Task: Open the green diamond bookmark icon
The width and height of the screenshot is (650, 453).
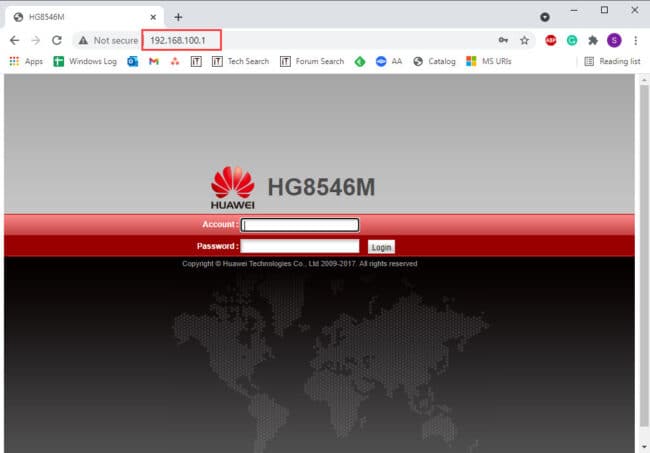Action: (360, 61)
